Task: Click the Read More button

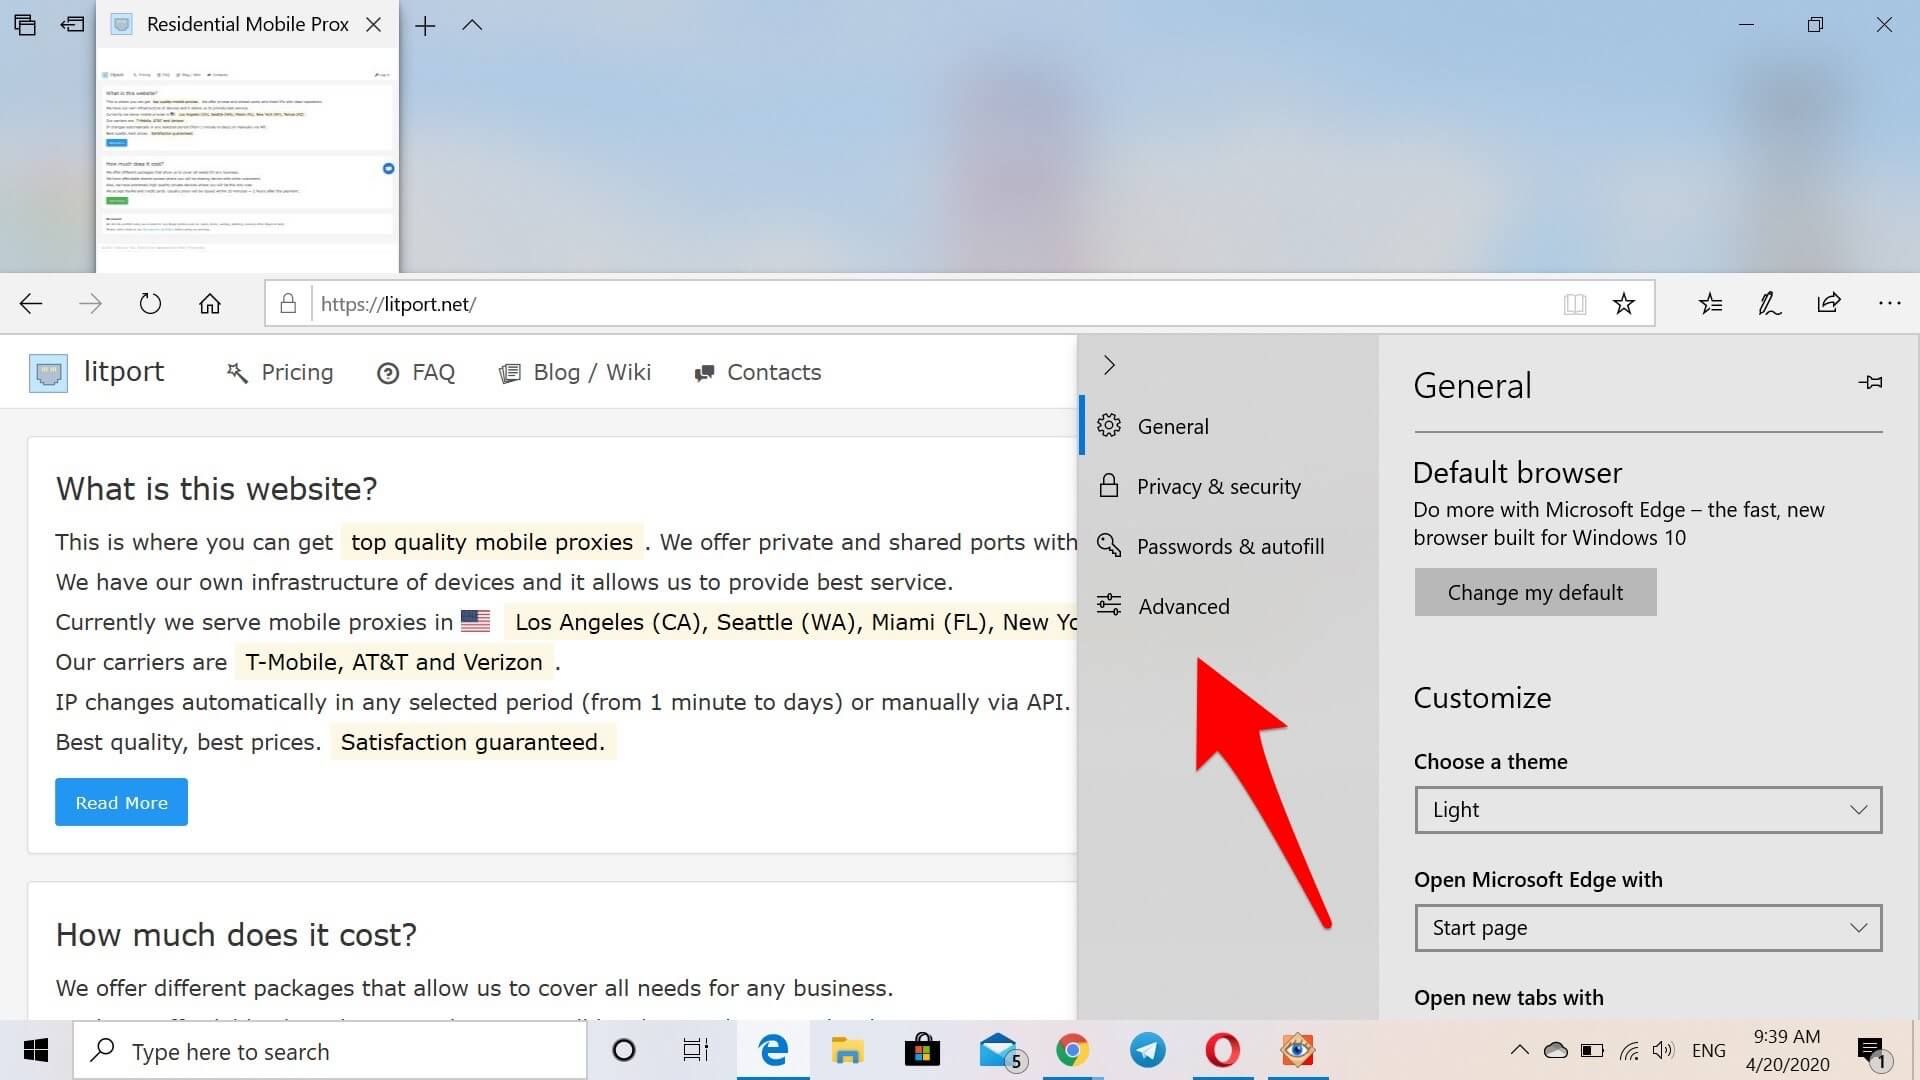Action: point(121,802)
